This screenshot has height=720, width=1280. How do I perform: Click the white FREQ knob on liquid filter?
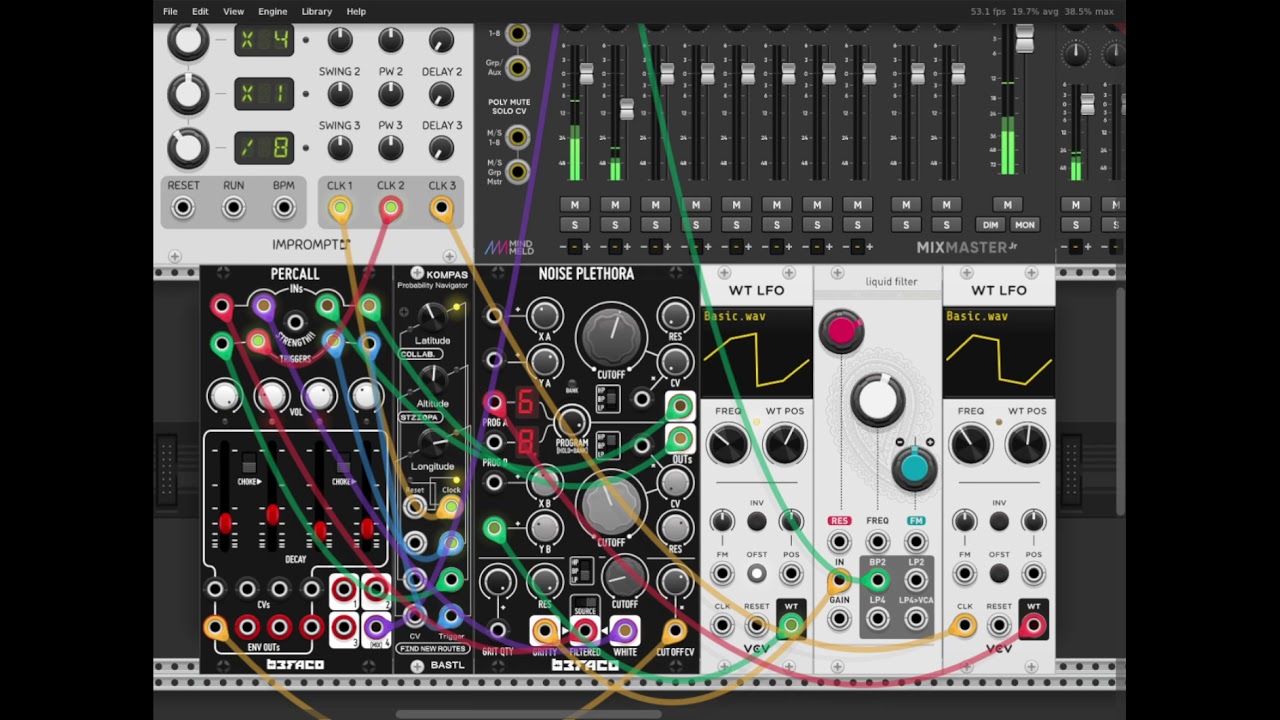[877, 399]
